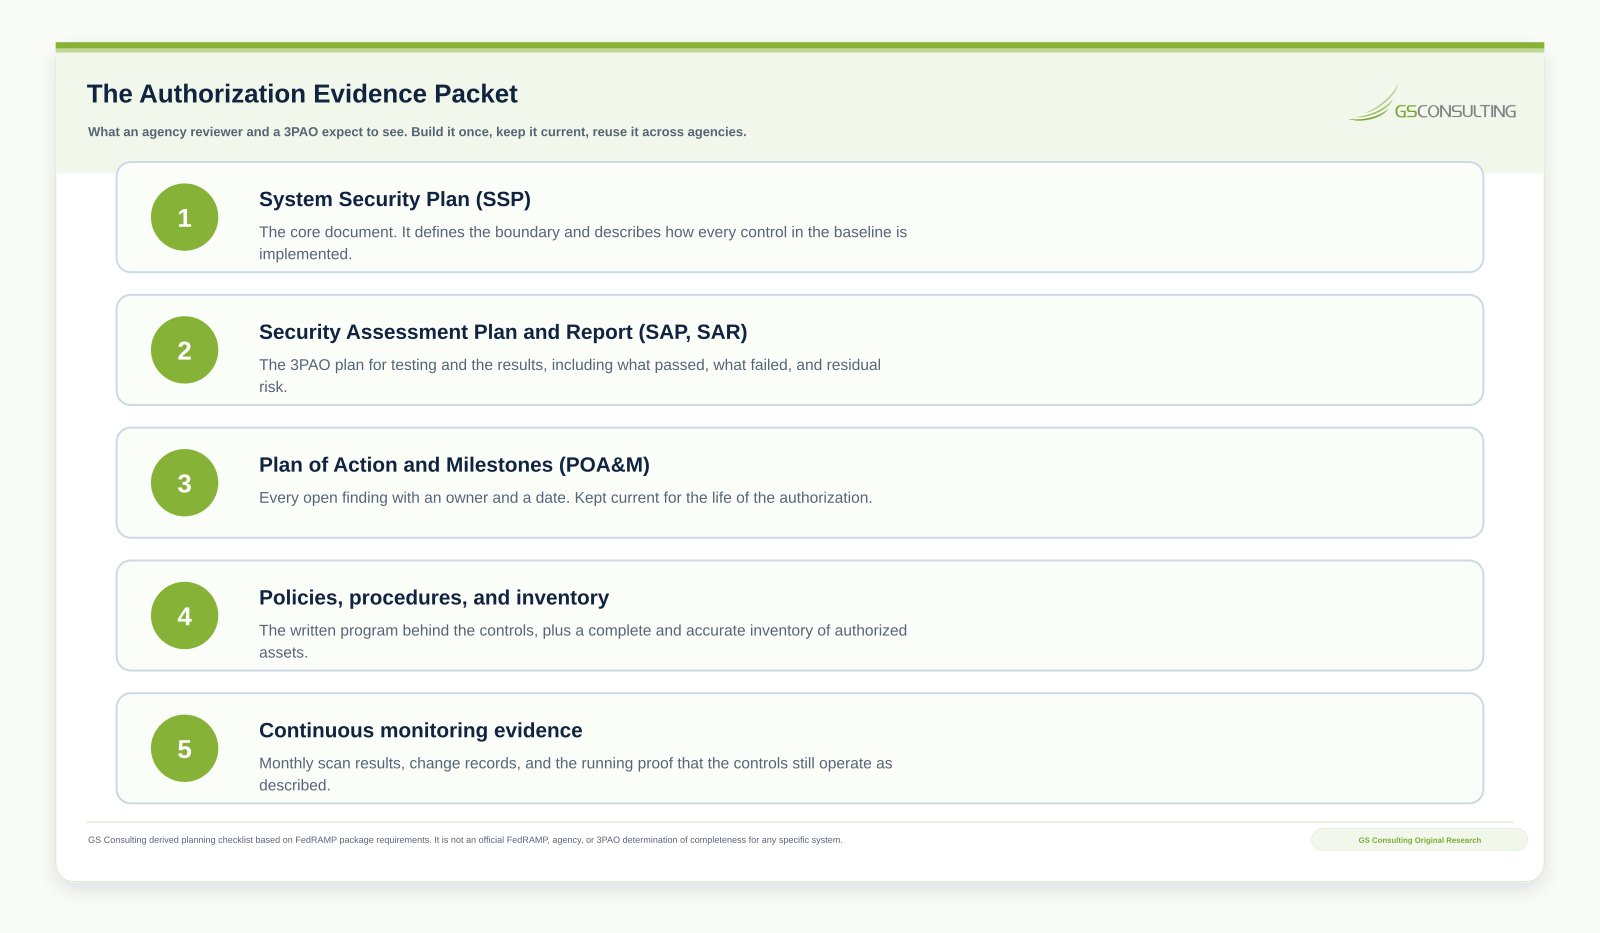Click the subtitle about agency reviewer and 3PAO
This screenshot has width=1600, height=933.
[x=417, y=132]
